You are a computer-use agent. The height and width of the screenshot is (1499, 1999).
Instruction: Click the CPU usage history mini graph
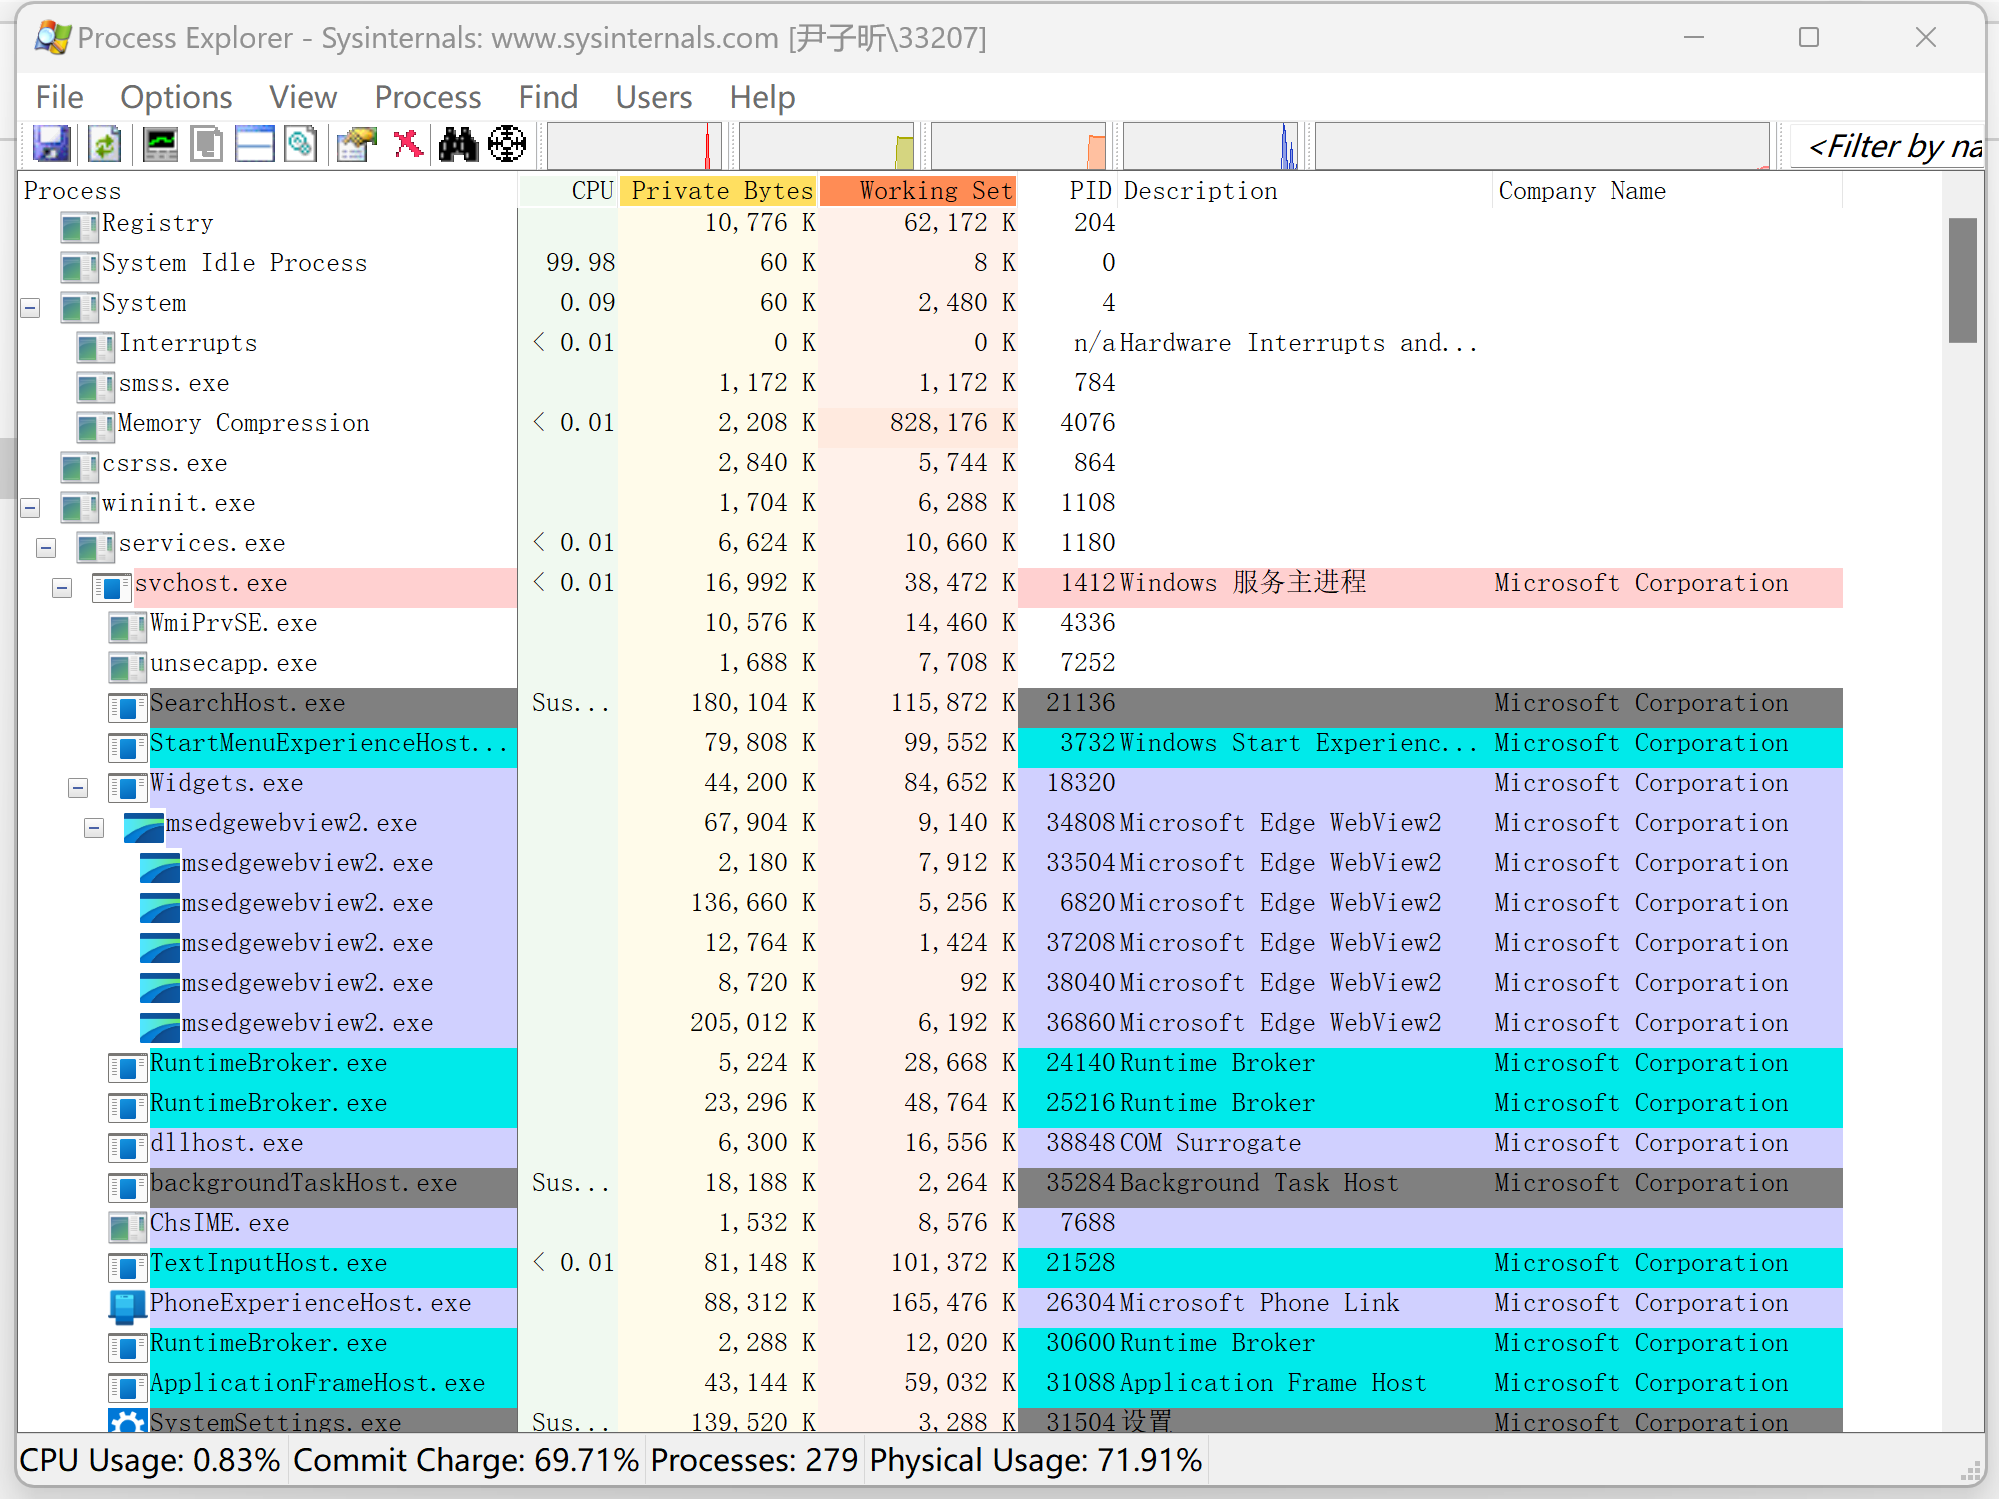634,146
